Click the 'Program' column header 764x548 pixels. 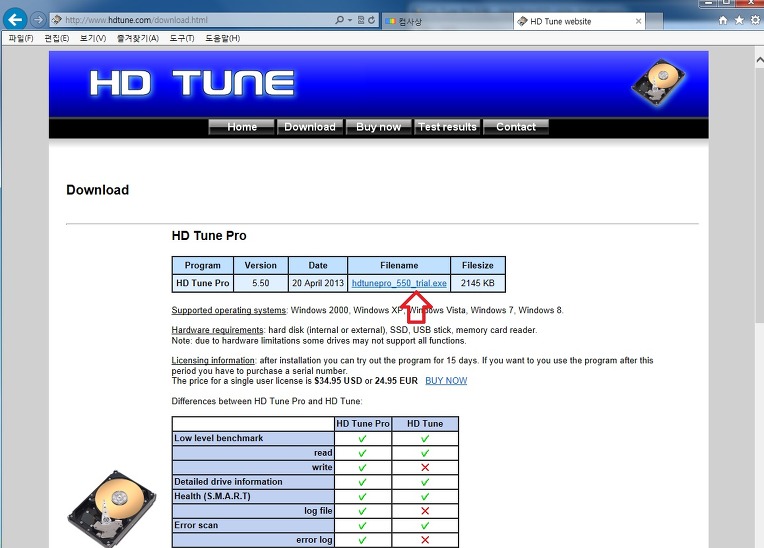[x=203, y=265]
